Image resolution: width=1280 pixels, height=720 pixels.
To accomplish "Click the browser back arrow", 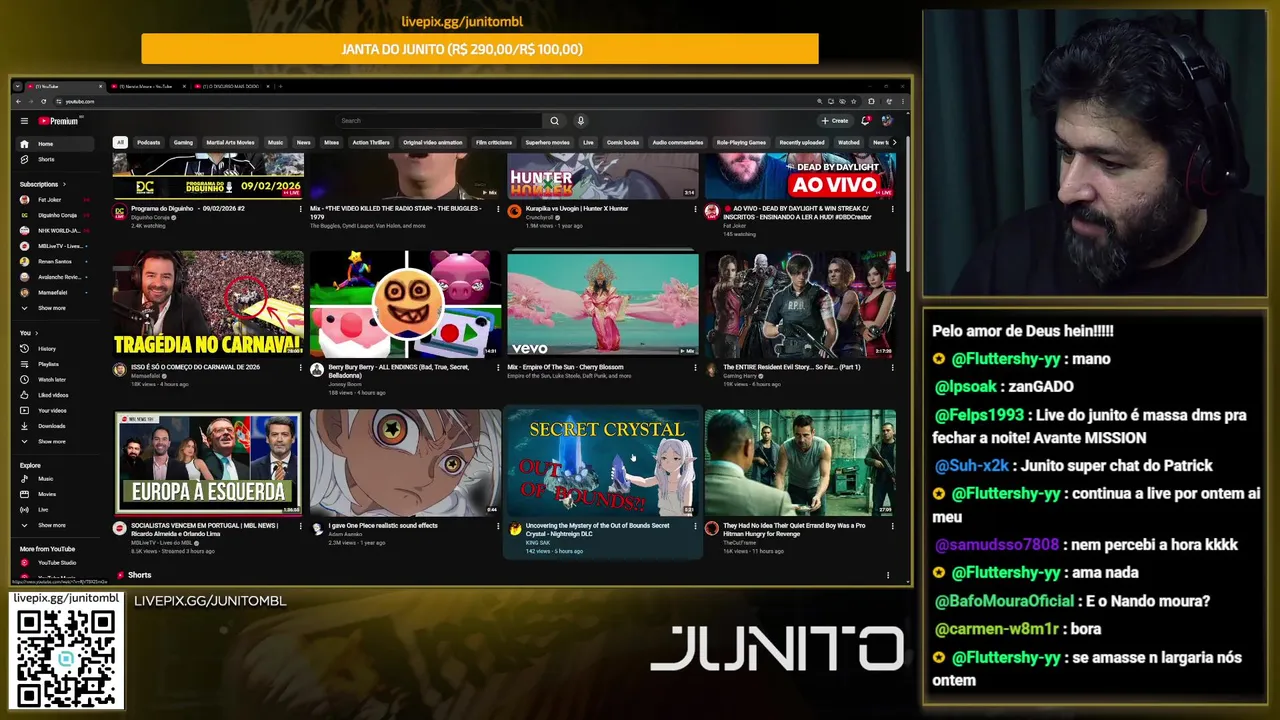I will (x=18, y=102).
